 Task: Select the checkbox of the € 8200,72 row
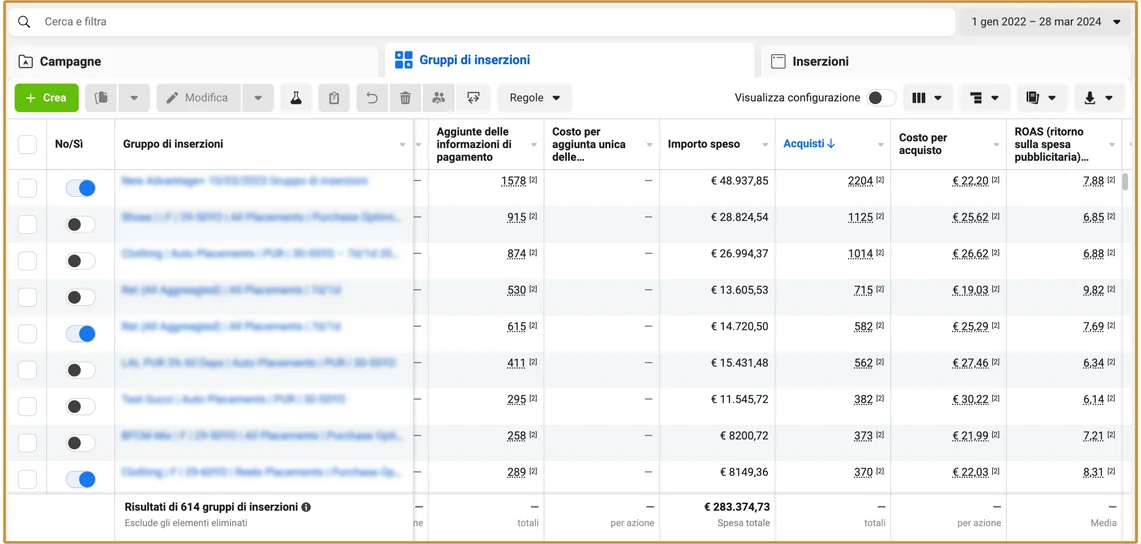click(27, 443)
